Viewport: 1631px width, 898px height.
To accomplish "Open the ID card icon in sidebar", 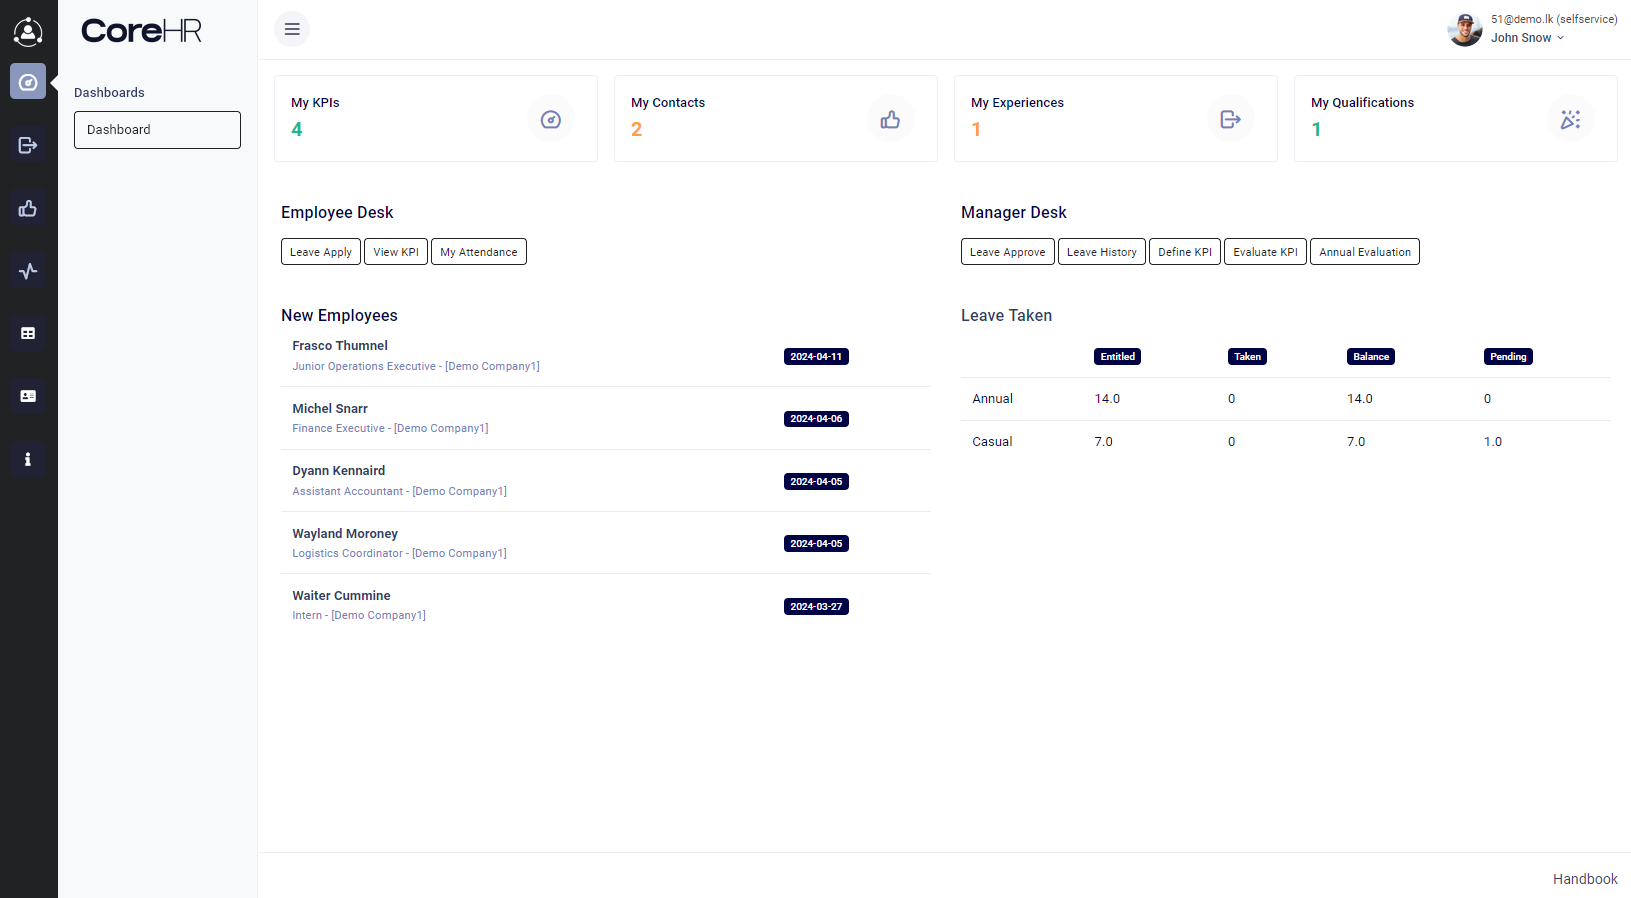I will (28, 396).
